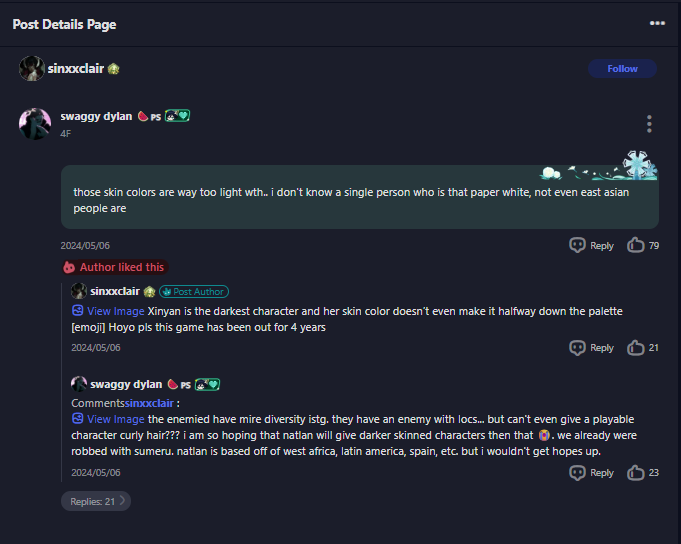
Task: Like sinxxclair's reply with 21 likes
Action: click(635, 347)
